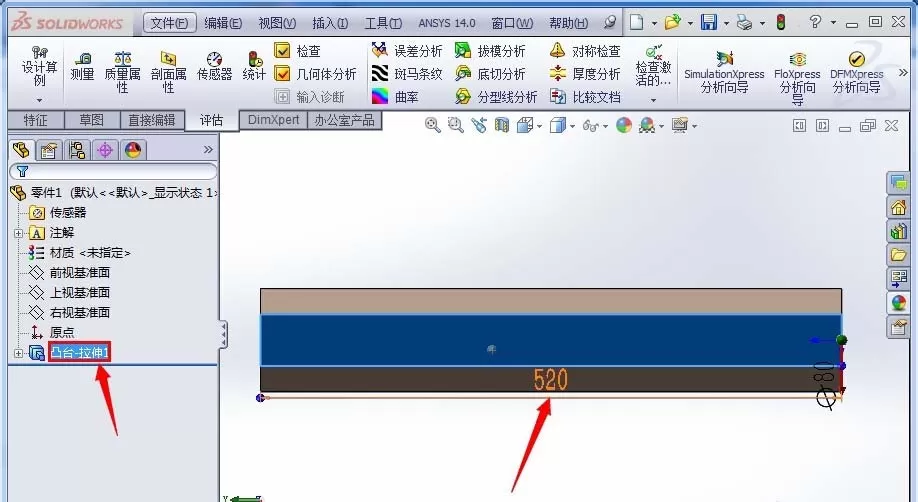This screenshot has height=502, width=918.
Task: Toggle the 几何体分析 checkbox
Action: [x=282, y=74]
